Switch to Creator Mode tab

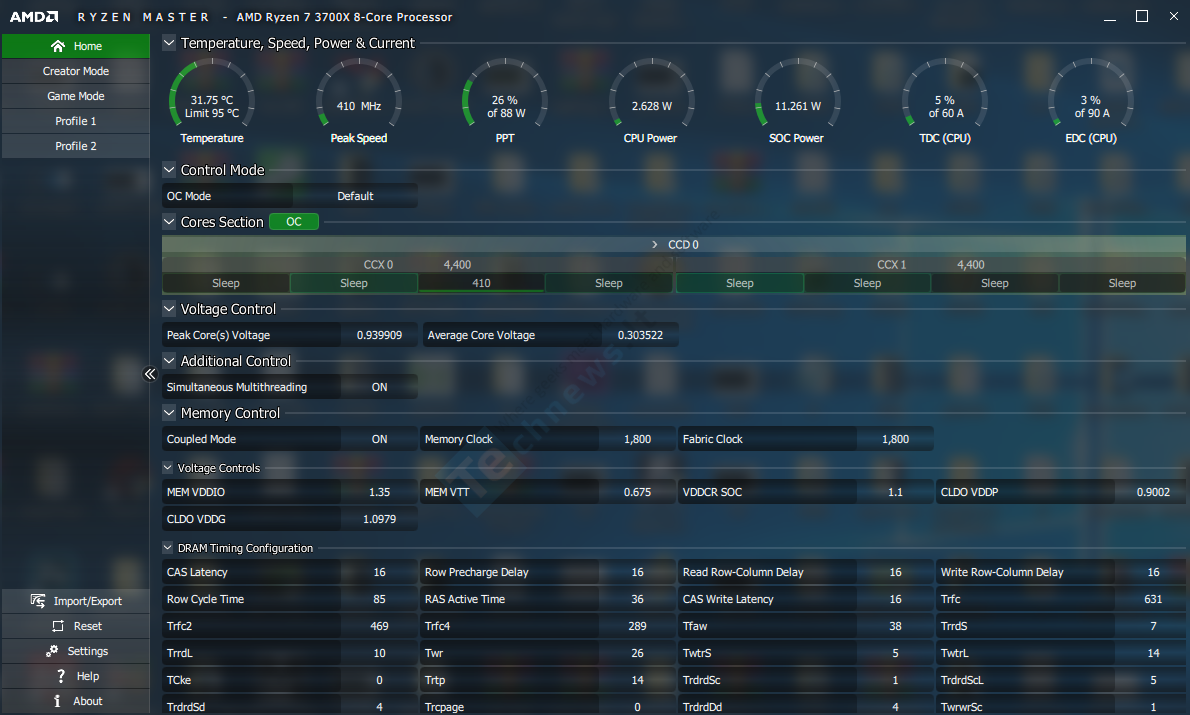pos(76,71)
